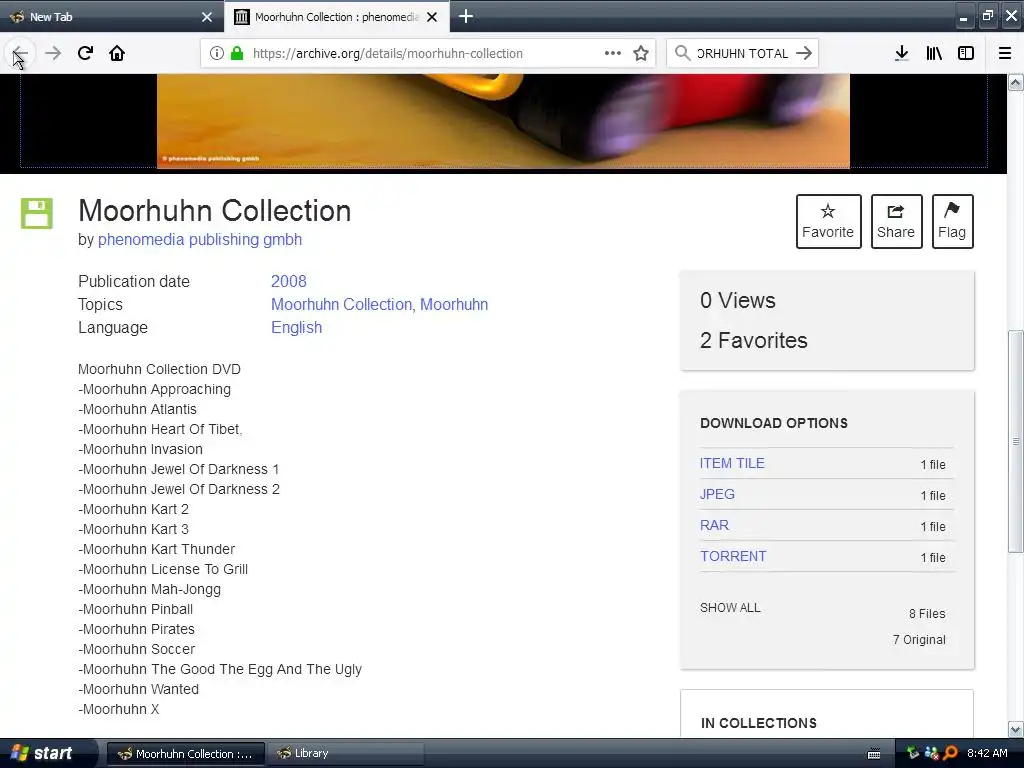
Task: Open the Firefox hamburger menu
Action: [x=1005, y=54]
